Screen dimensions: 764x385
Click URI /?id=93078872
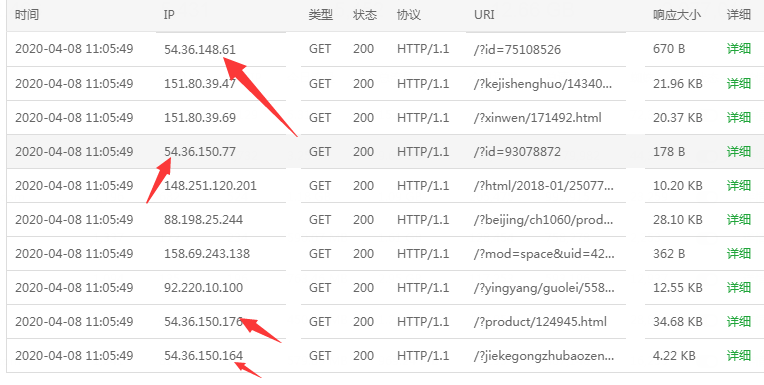pos(517,152)
